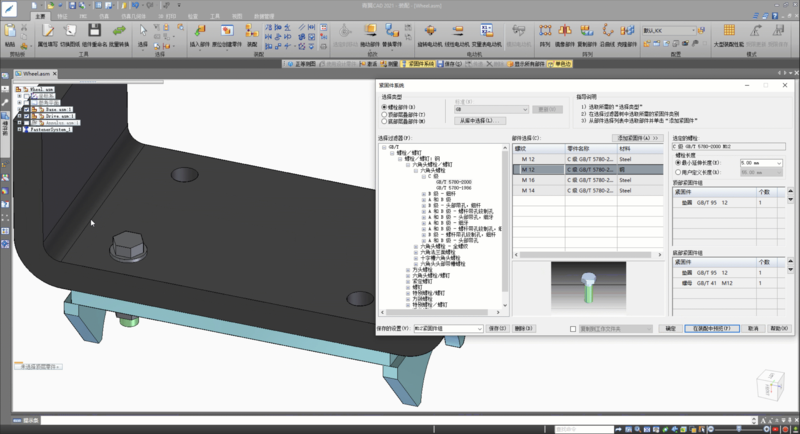Image resolution: width=800 pixels, height=434 pixels.
Task: Select the 螺栓部件 radio button
Action: coord(385,106)
